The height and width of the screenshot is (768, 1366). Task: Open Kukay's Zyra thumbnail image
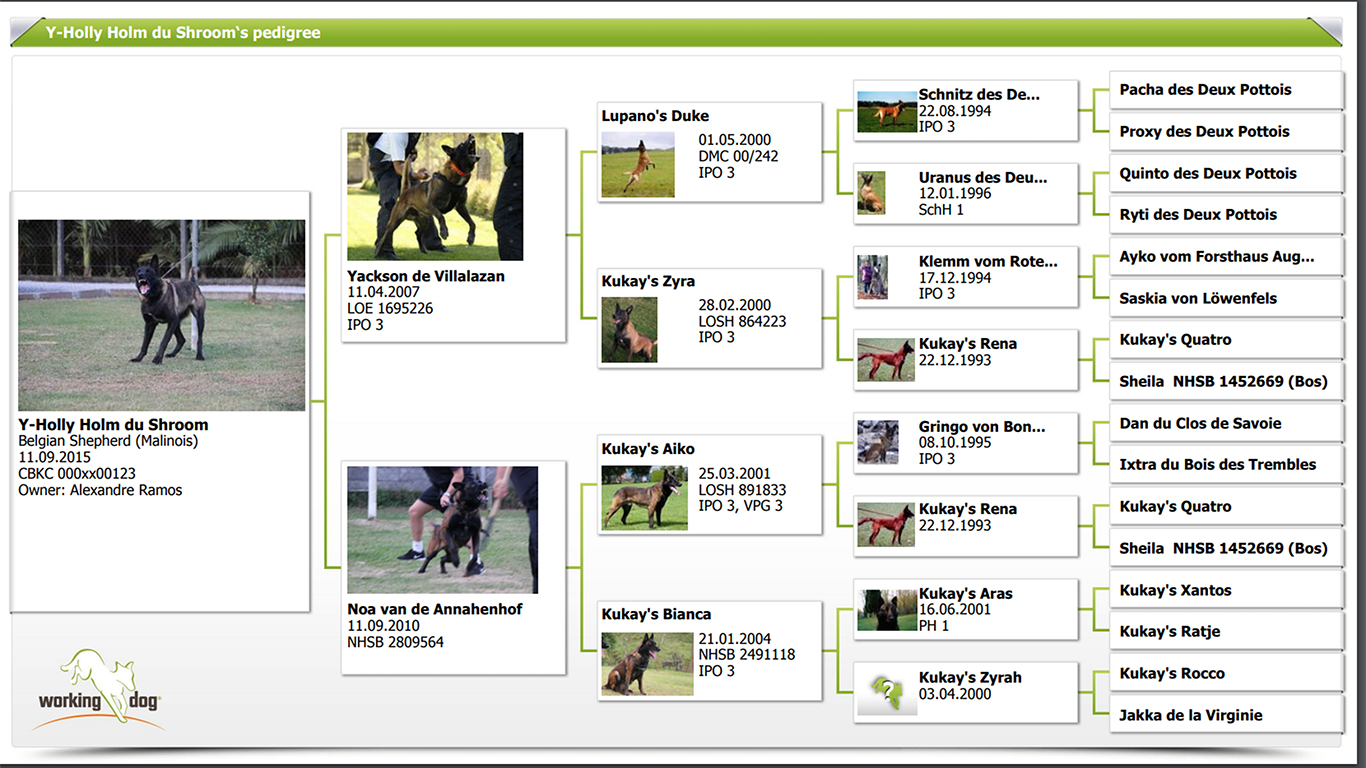(629, 330)
